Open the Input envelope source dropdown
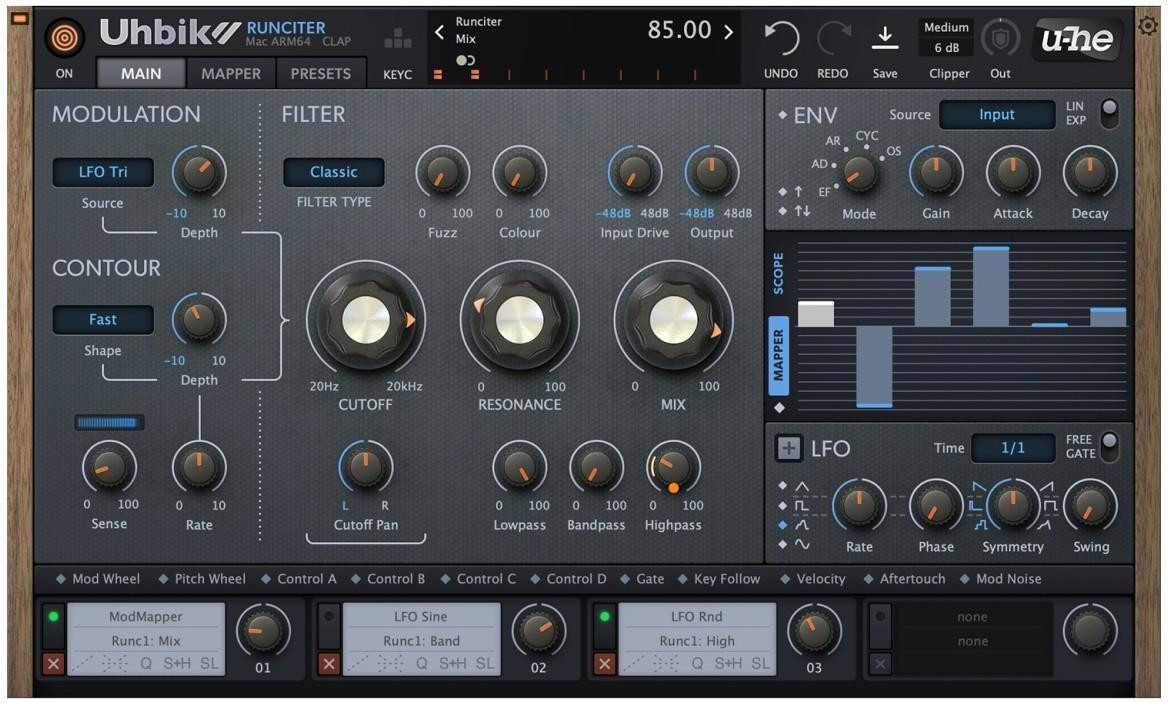Screen dimensions: 1168x703 point(997,115)
